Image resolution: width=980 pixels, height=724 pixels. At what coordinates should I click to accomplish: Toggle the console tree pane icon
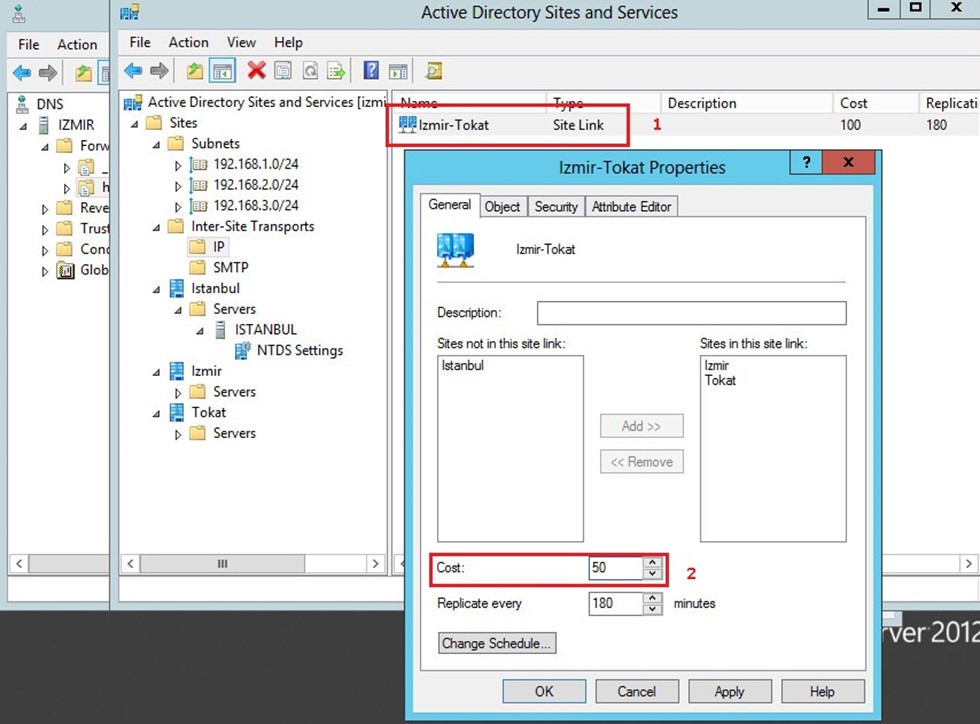pos(222,71)
